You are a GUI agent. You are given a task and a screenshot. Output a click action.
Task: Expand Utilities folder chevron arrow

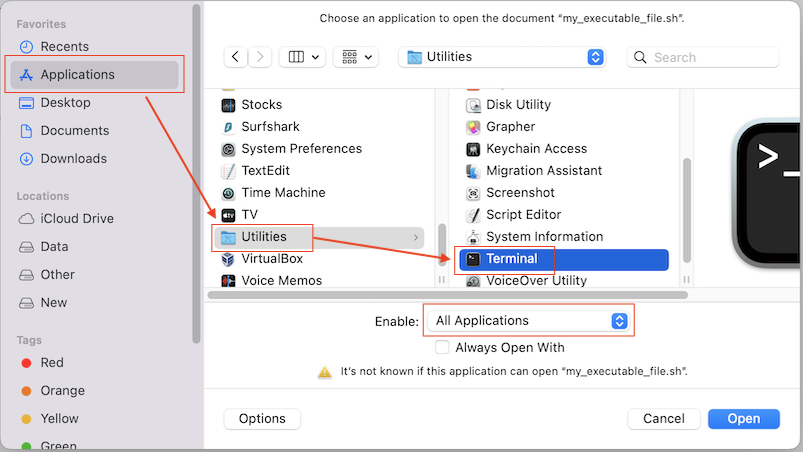click(416, 238)
